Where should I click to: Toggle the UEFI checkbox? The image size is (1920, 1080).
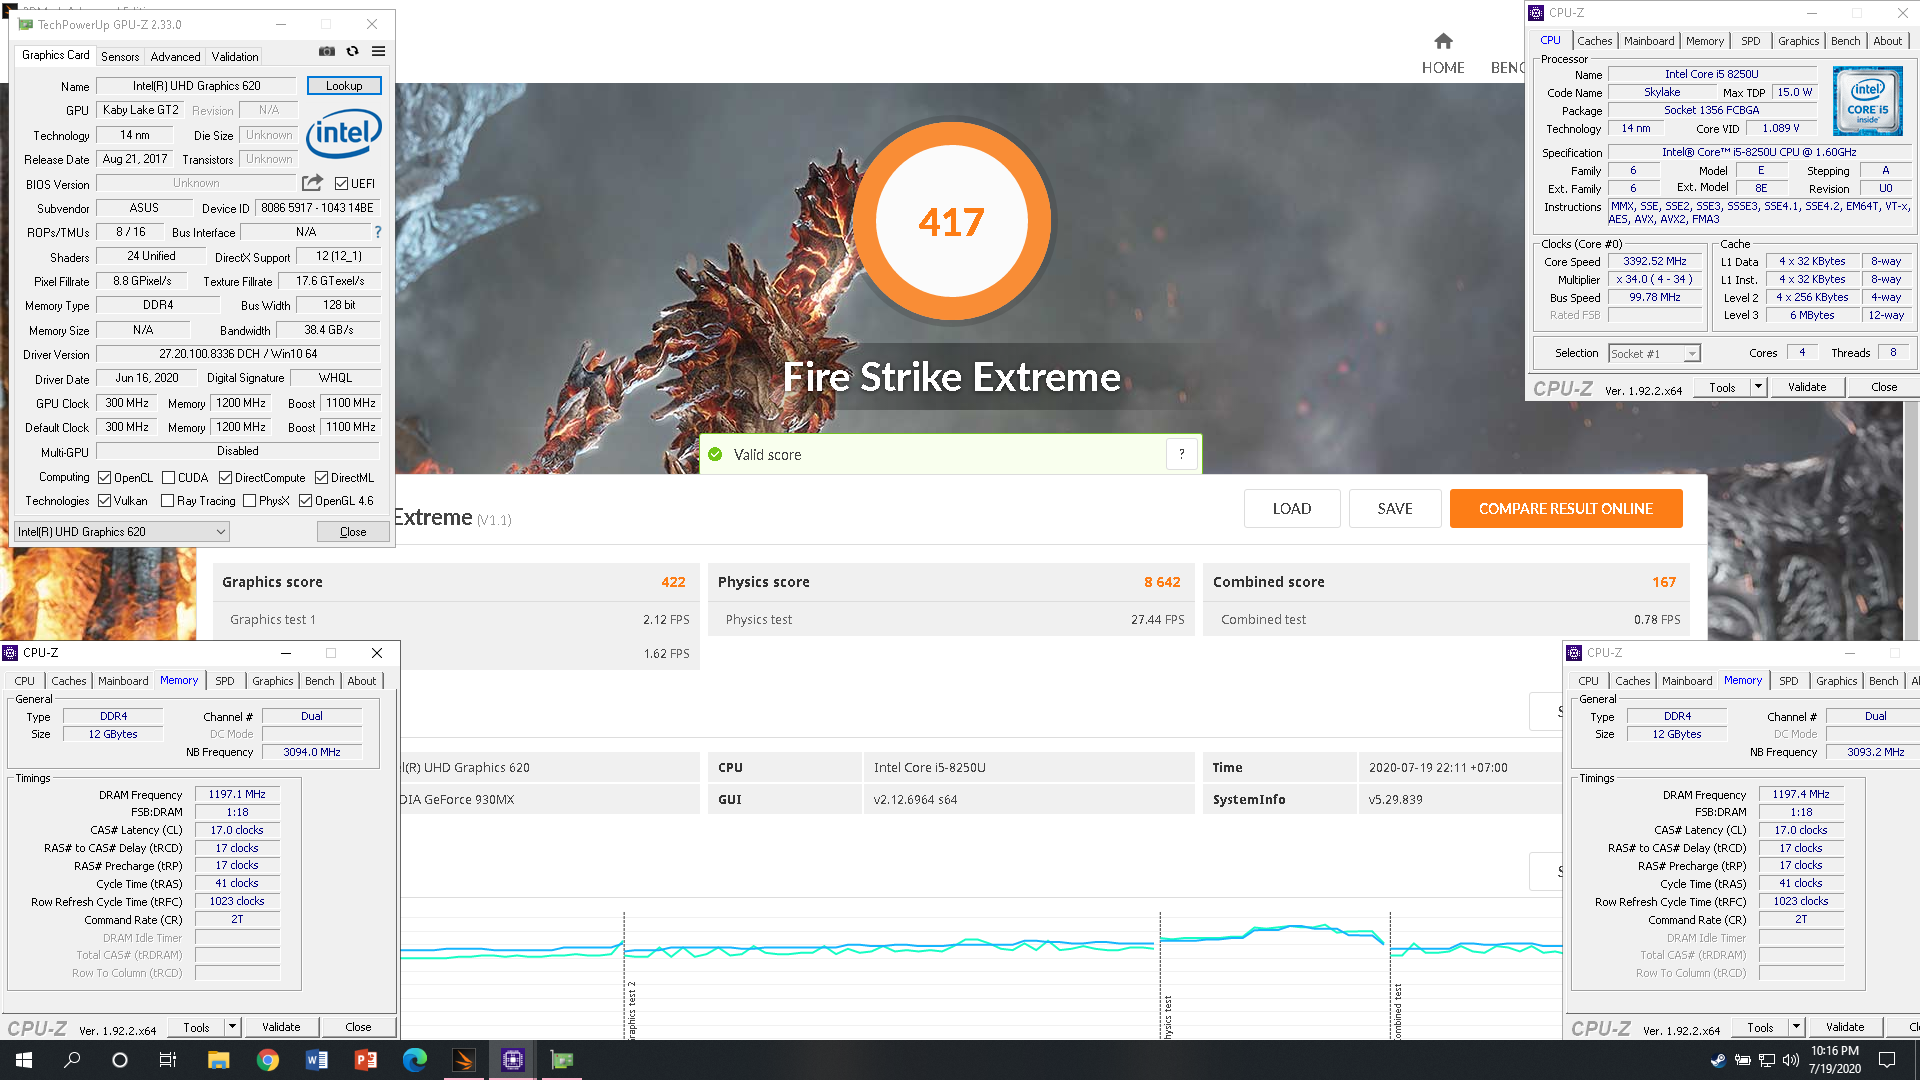[341, 184]
